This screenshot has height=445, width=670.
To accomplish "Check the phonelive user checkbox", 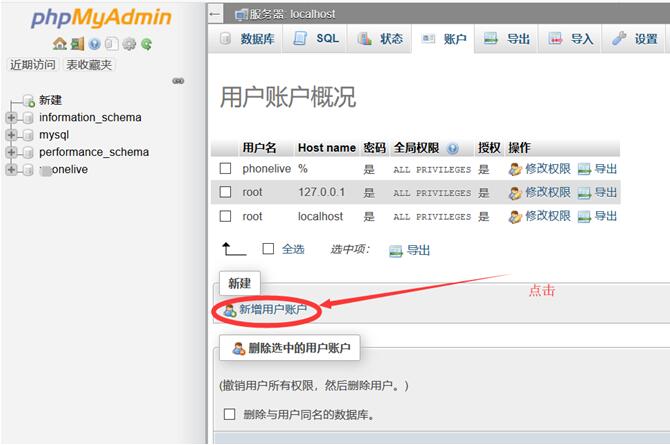I will pyautogui.click(x=225, y=168).
